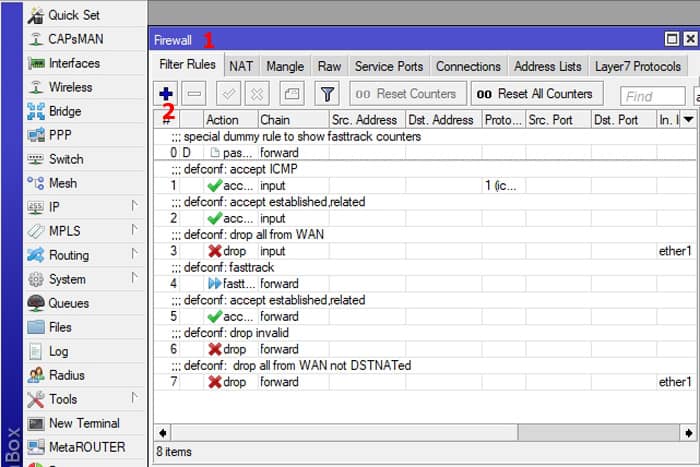Open Switch in the sidebar
This screenshot has width=700, height=467.
point(84,159)
